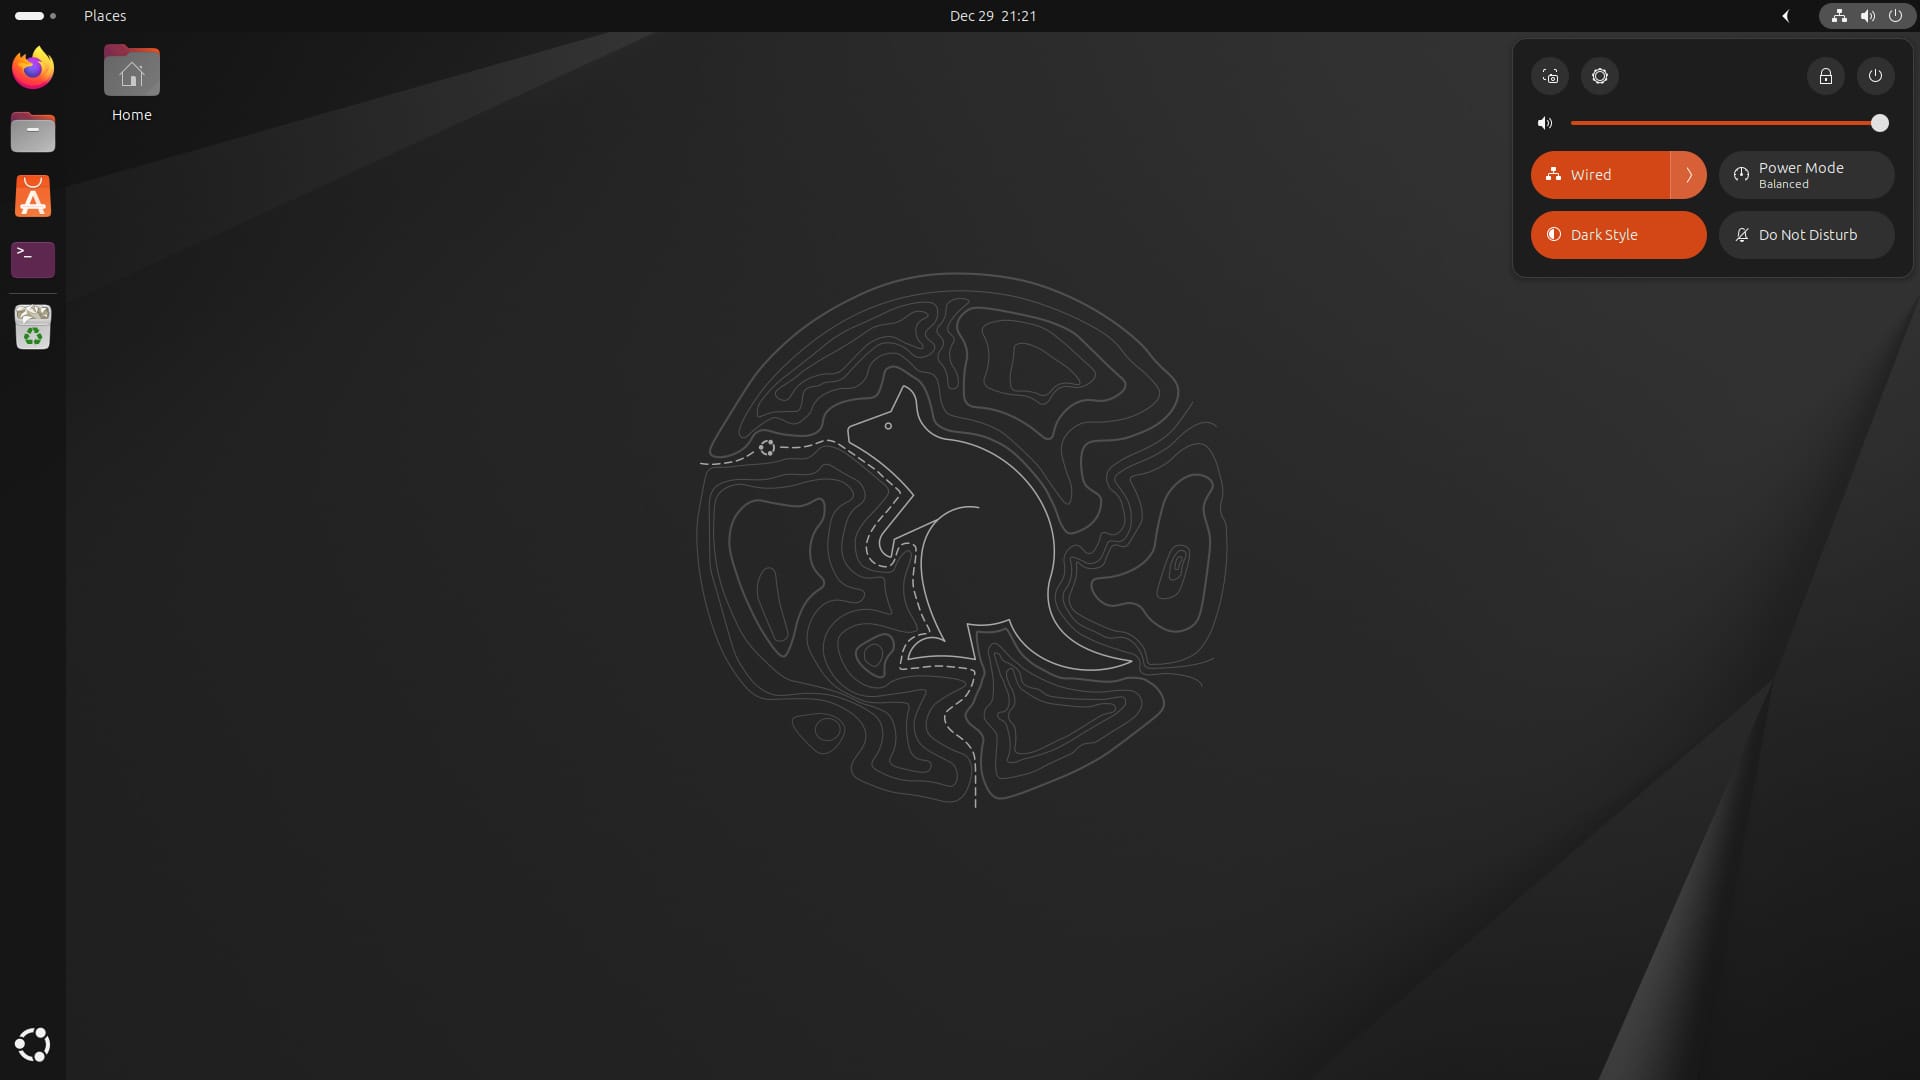Image resolution: width=1920 pixels, height=1080 pixels.
Task: Open Power Mode options showing Balanced
Action: 1806,175
